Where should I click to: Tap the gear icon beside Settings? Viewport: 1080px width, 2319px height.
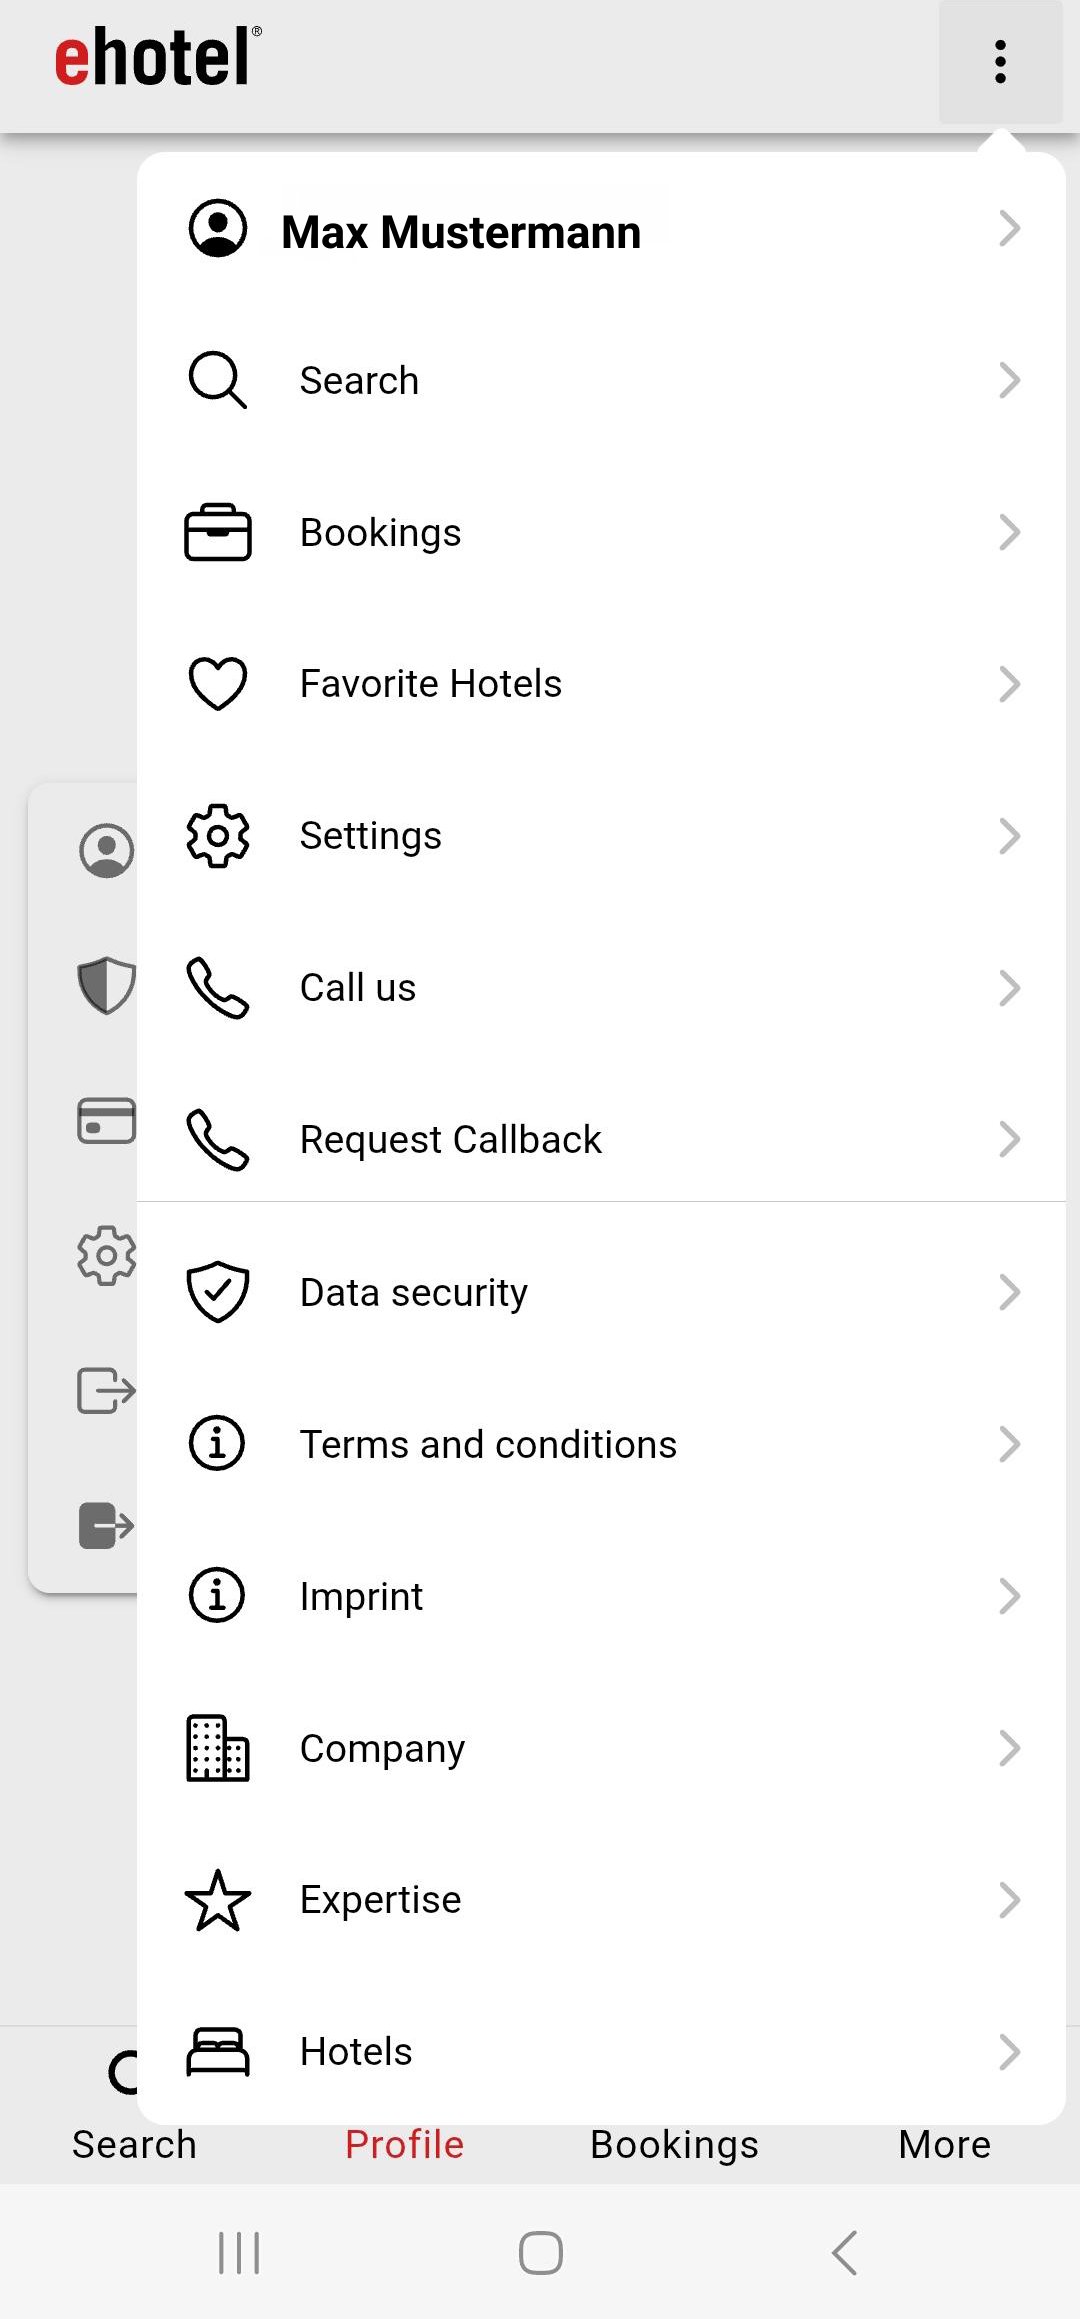pyautogui.click(x=217, y=836)
